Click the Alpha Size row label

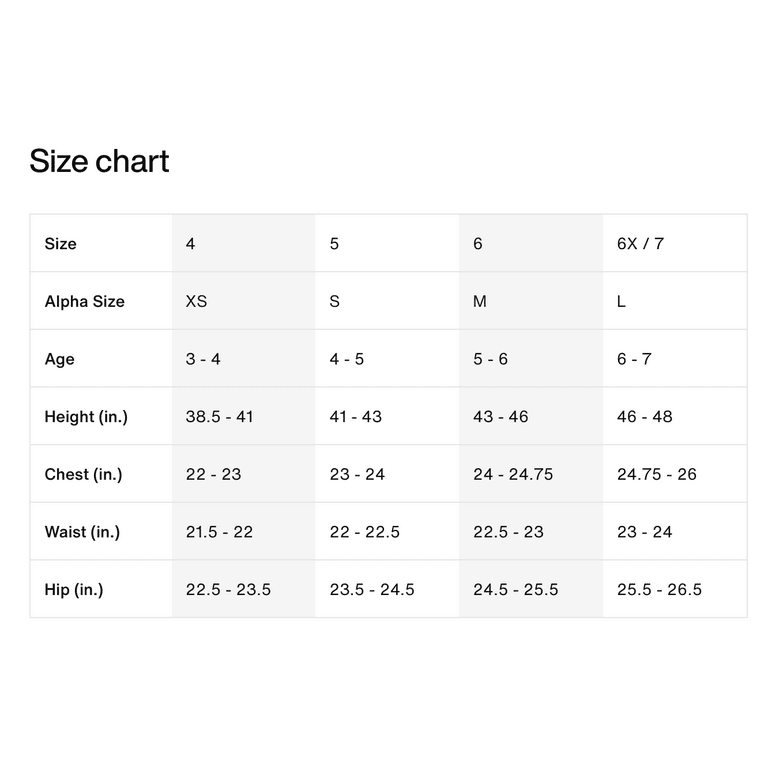point(85,301)
